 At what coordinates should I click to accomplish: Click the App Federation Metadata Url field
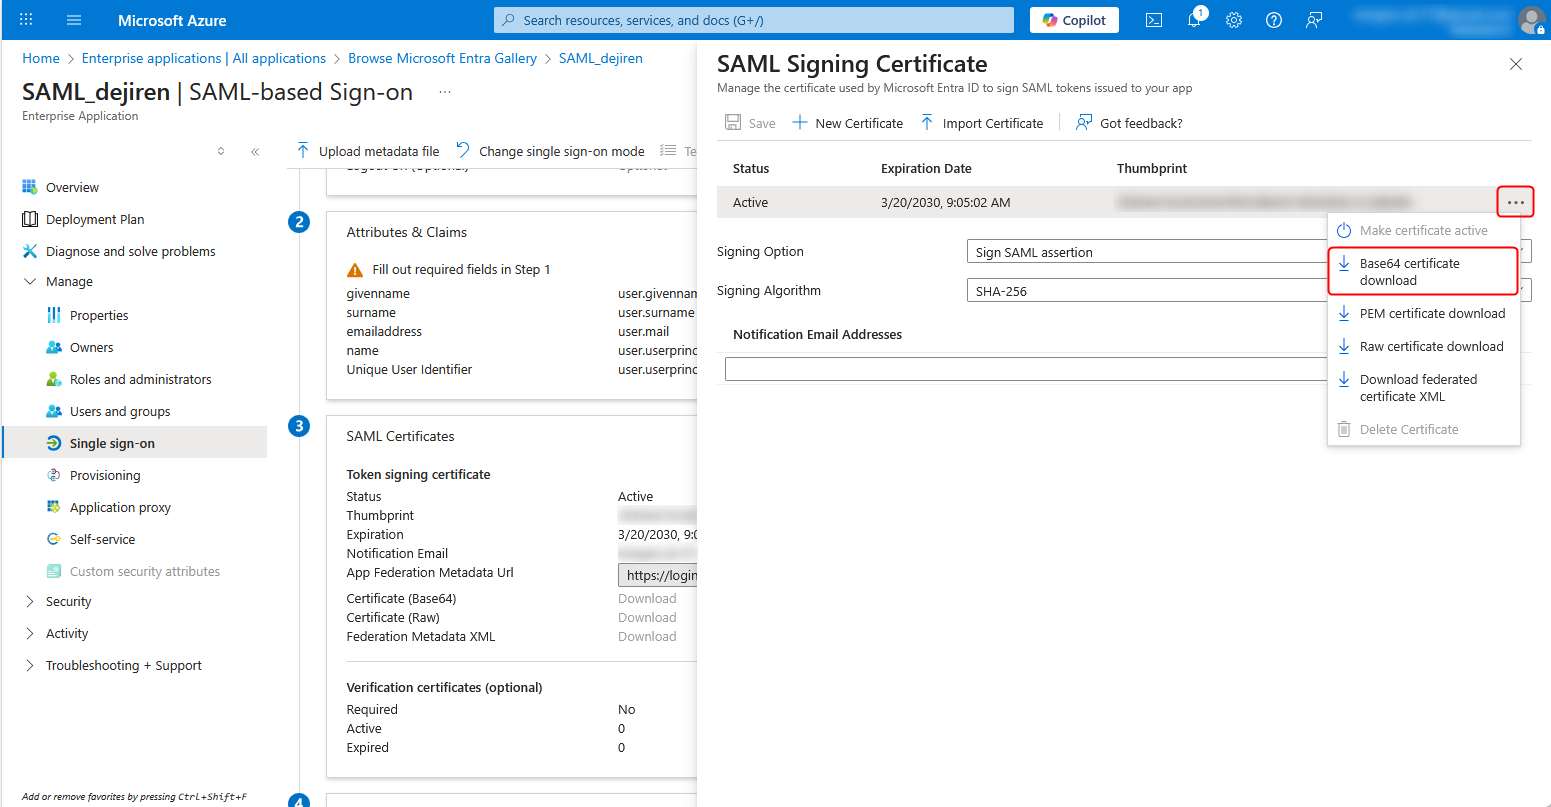click(657, 575)
